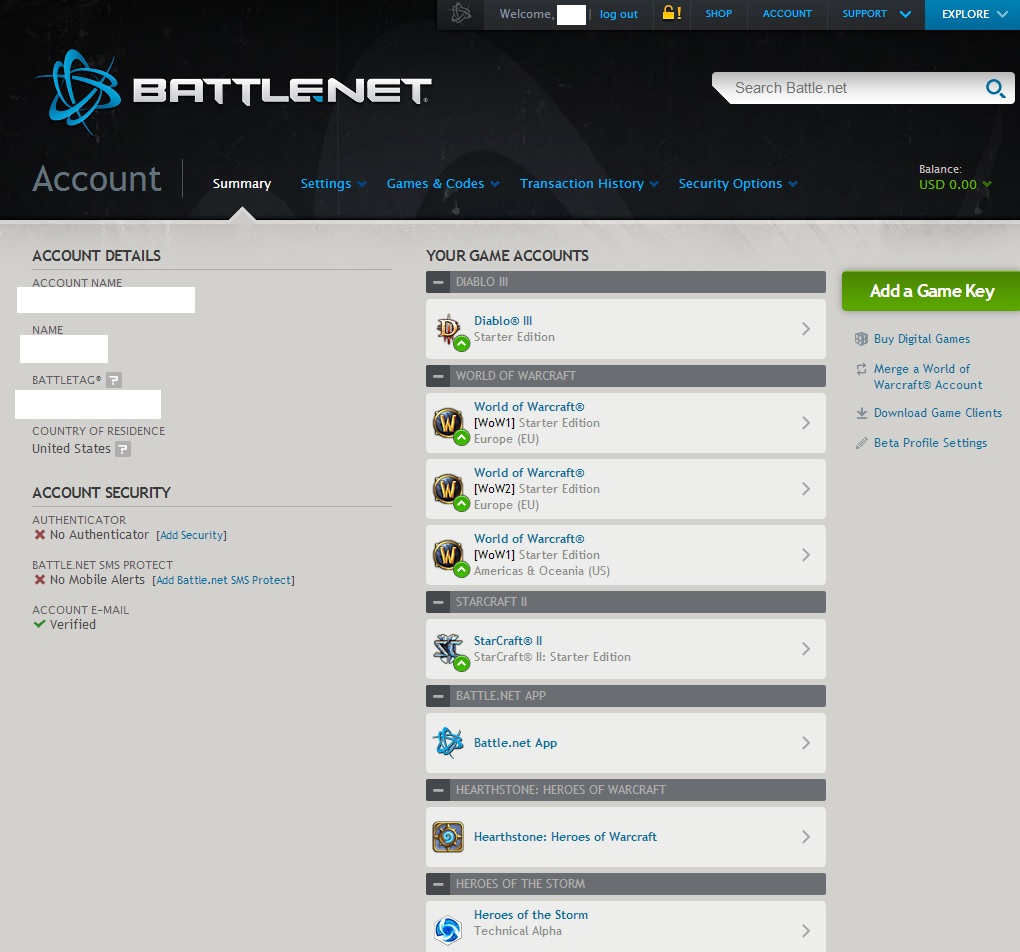Click the Beta Profile Settings pencil icon

pos(861,443)
